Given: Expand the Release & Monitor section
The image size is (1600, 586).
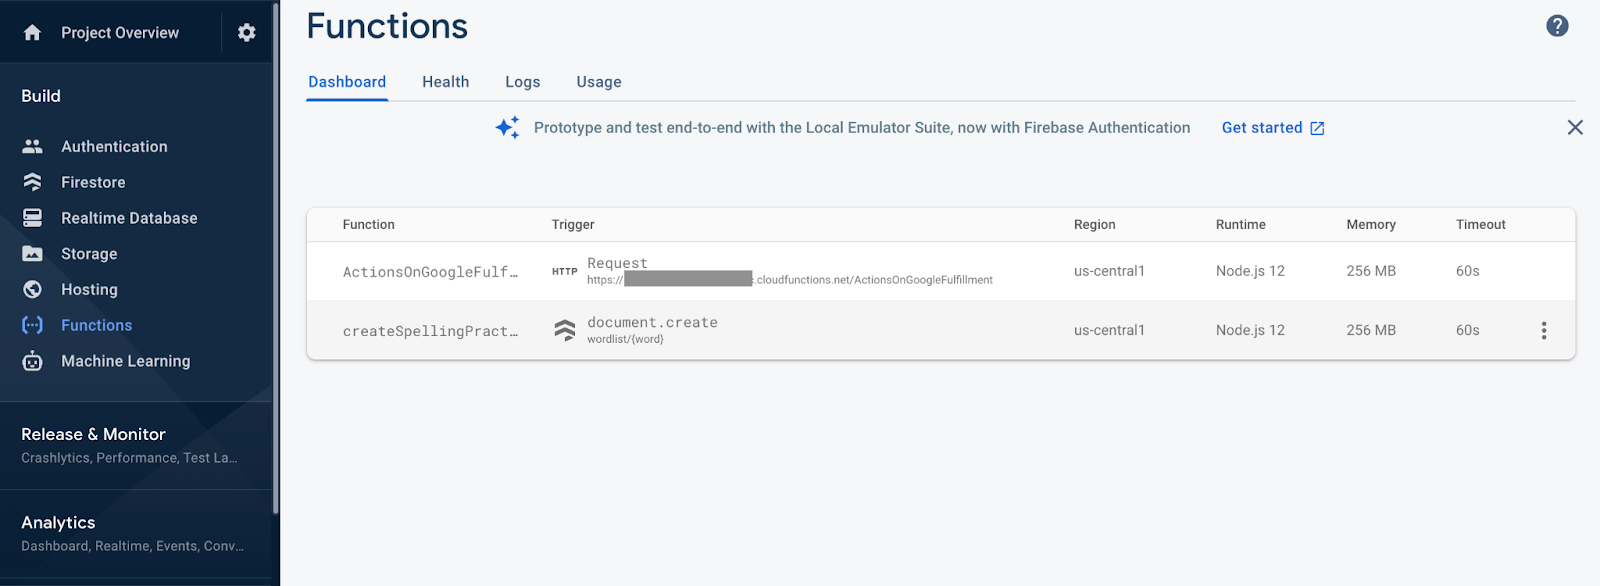Looking at the screenshot, I should [x=93, y=435].
